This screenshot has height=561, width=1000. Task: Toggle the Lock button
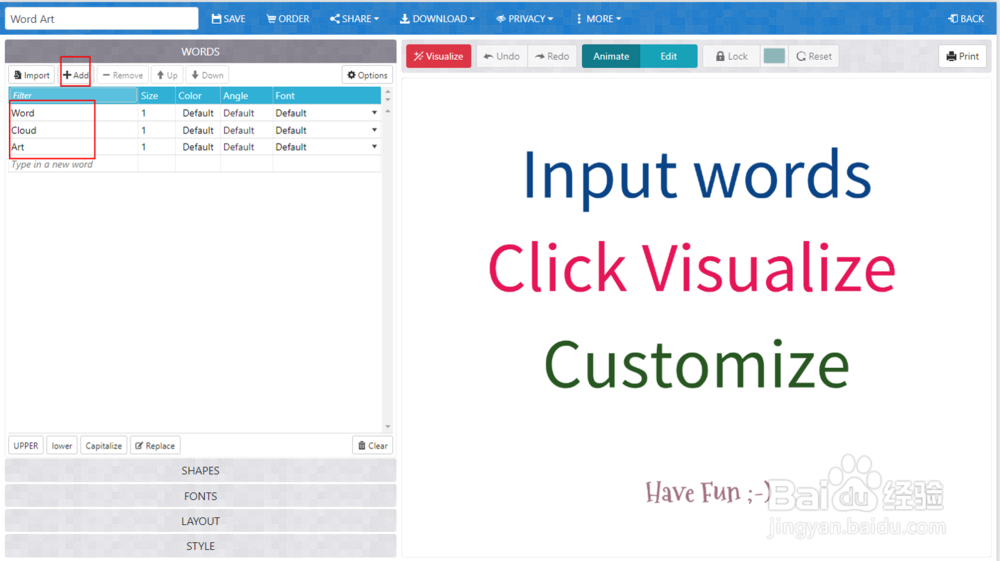coord(732,56)
